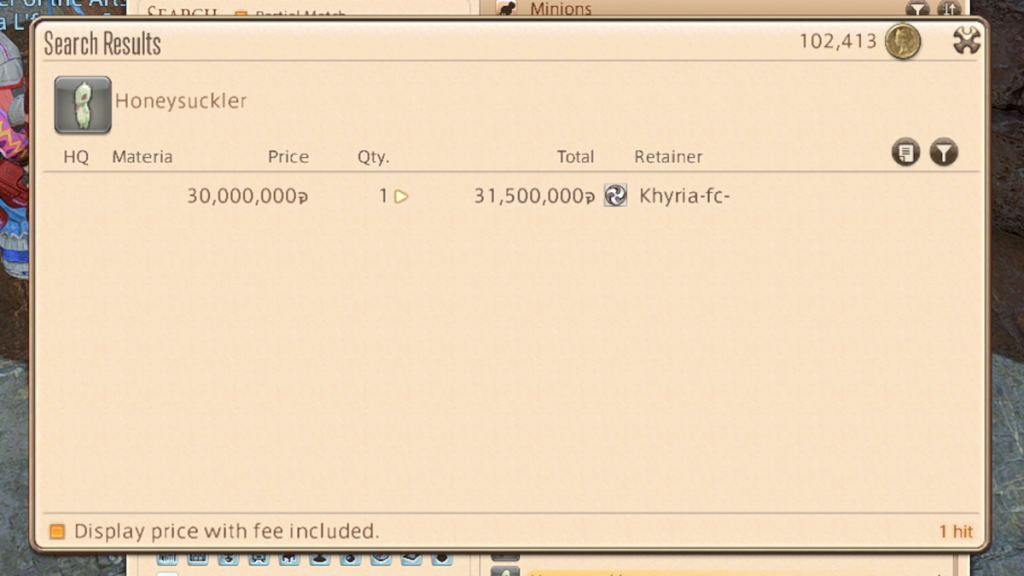Click the Qty. column header
This screenshot has width=1024, height=576.
click(373, 157)
